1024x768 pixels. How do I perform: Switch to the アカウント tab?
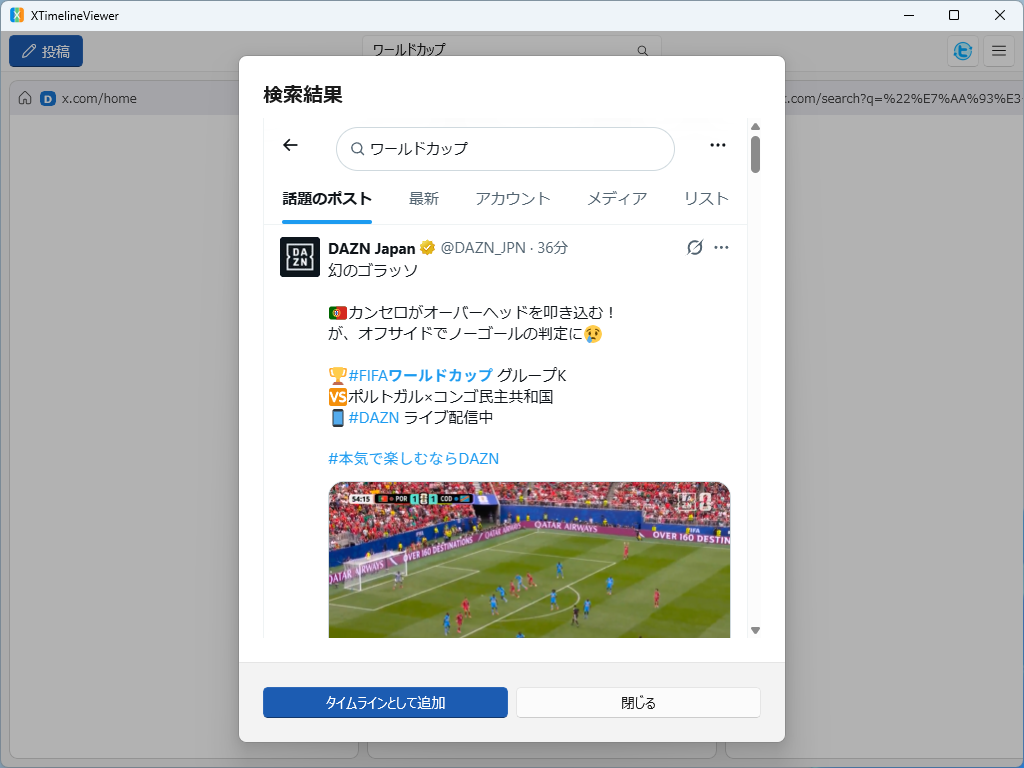[513, 199]
